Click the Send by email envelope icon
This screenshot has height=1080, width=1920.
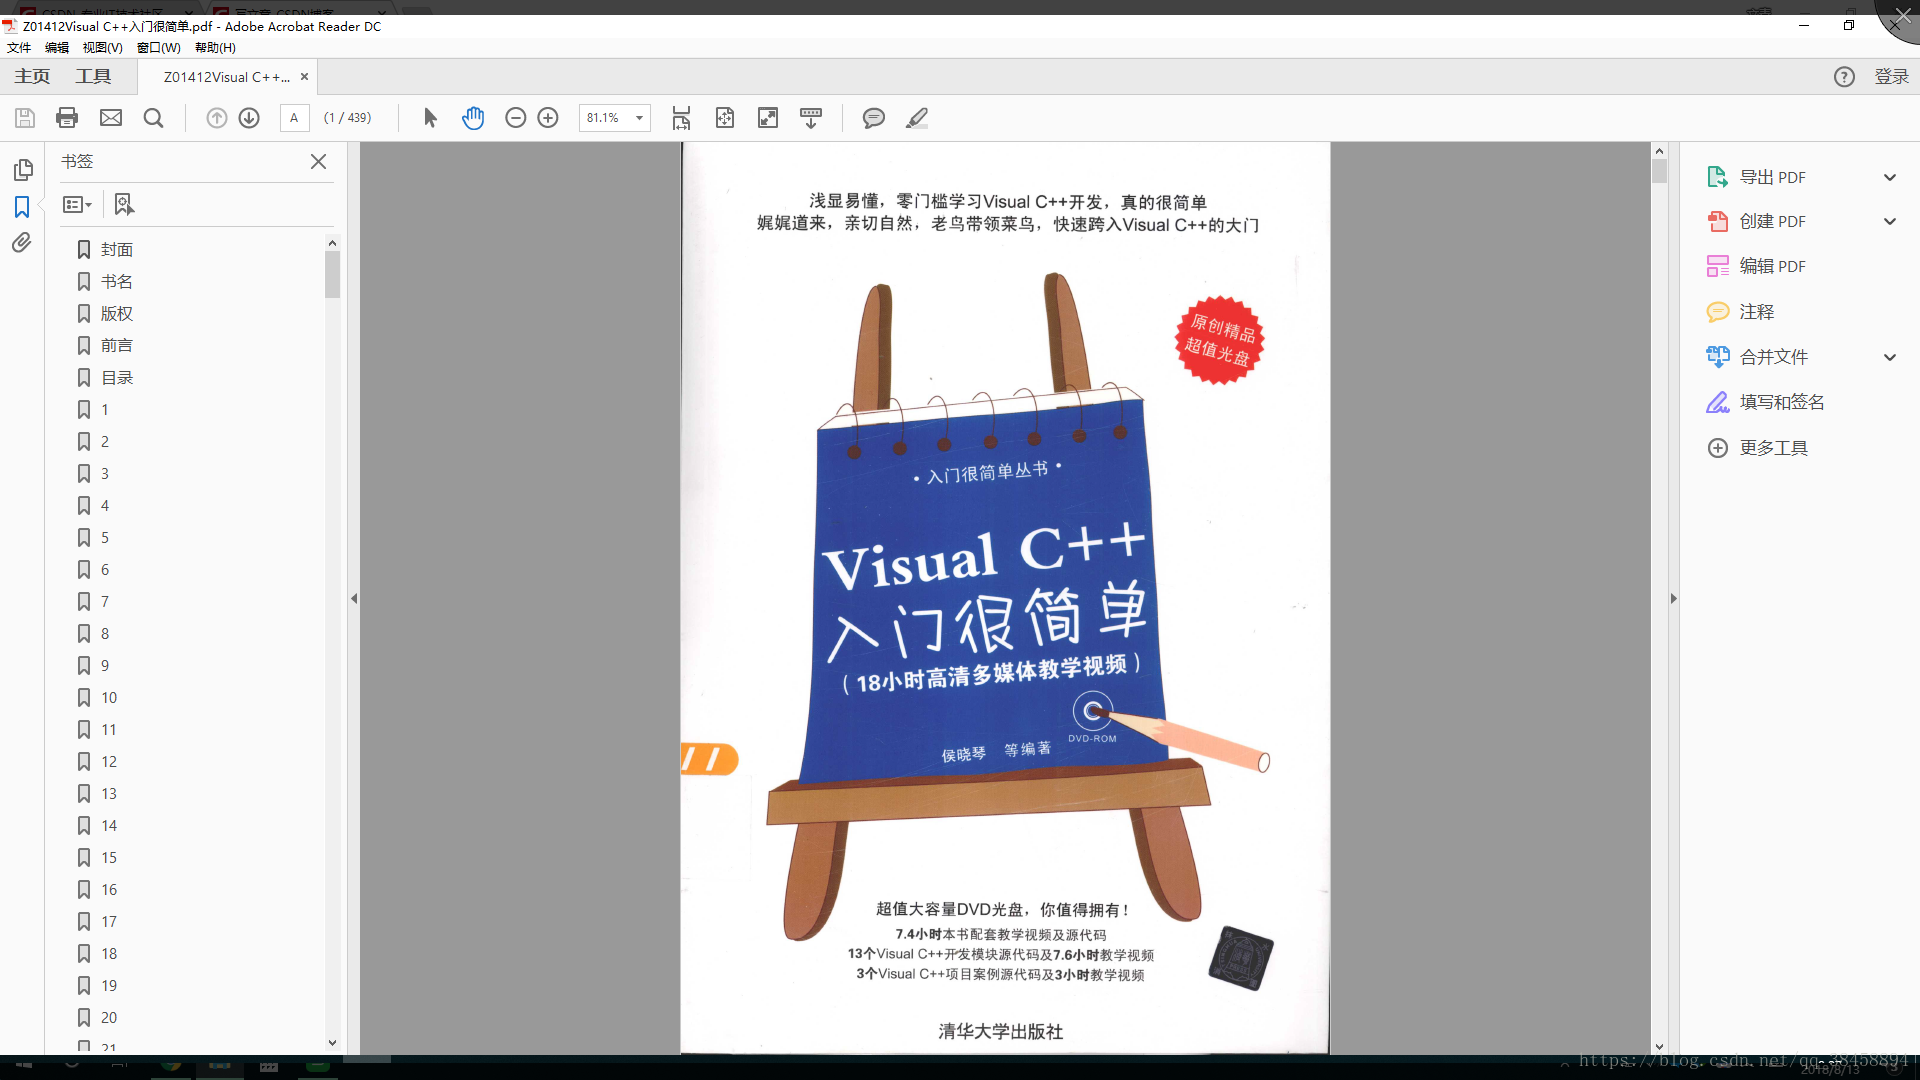click(111, 118)
